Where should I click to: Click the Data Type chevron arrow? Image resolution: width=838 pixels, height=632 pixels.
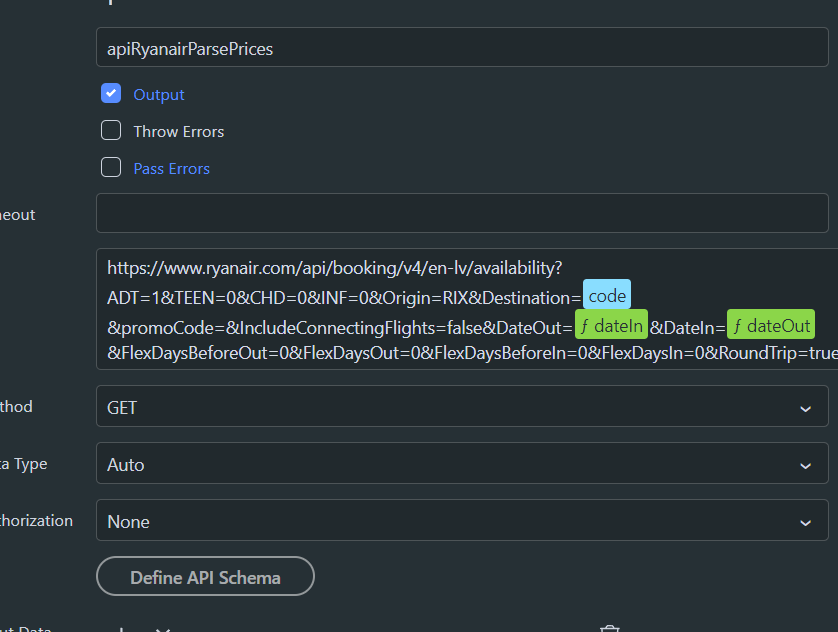pos(805,464)
